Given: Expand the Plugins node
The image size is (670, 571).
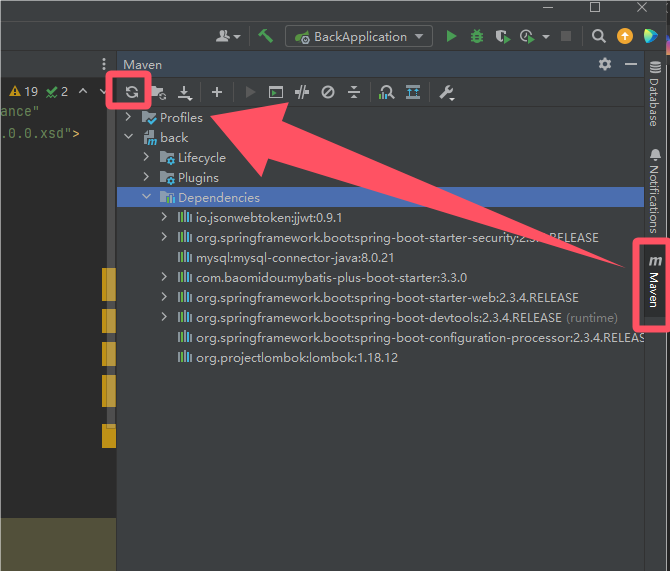Looking at the screenshot, I should (146, 177).
